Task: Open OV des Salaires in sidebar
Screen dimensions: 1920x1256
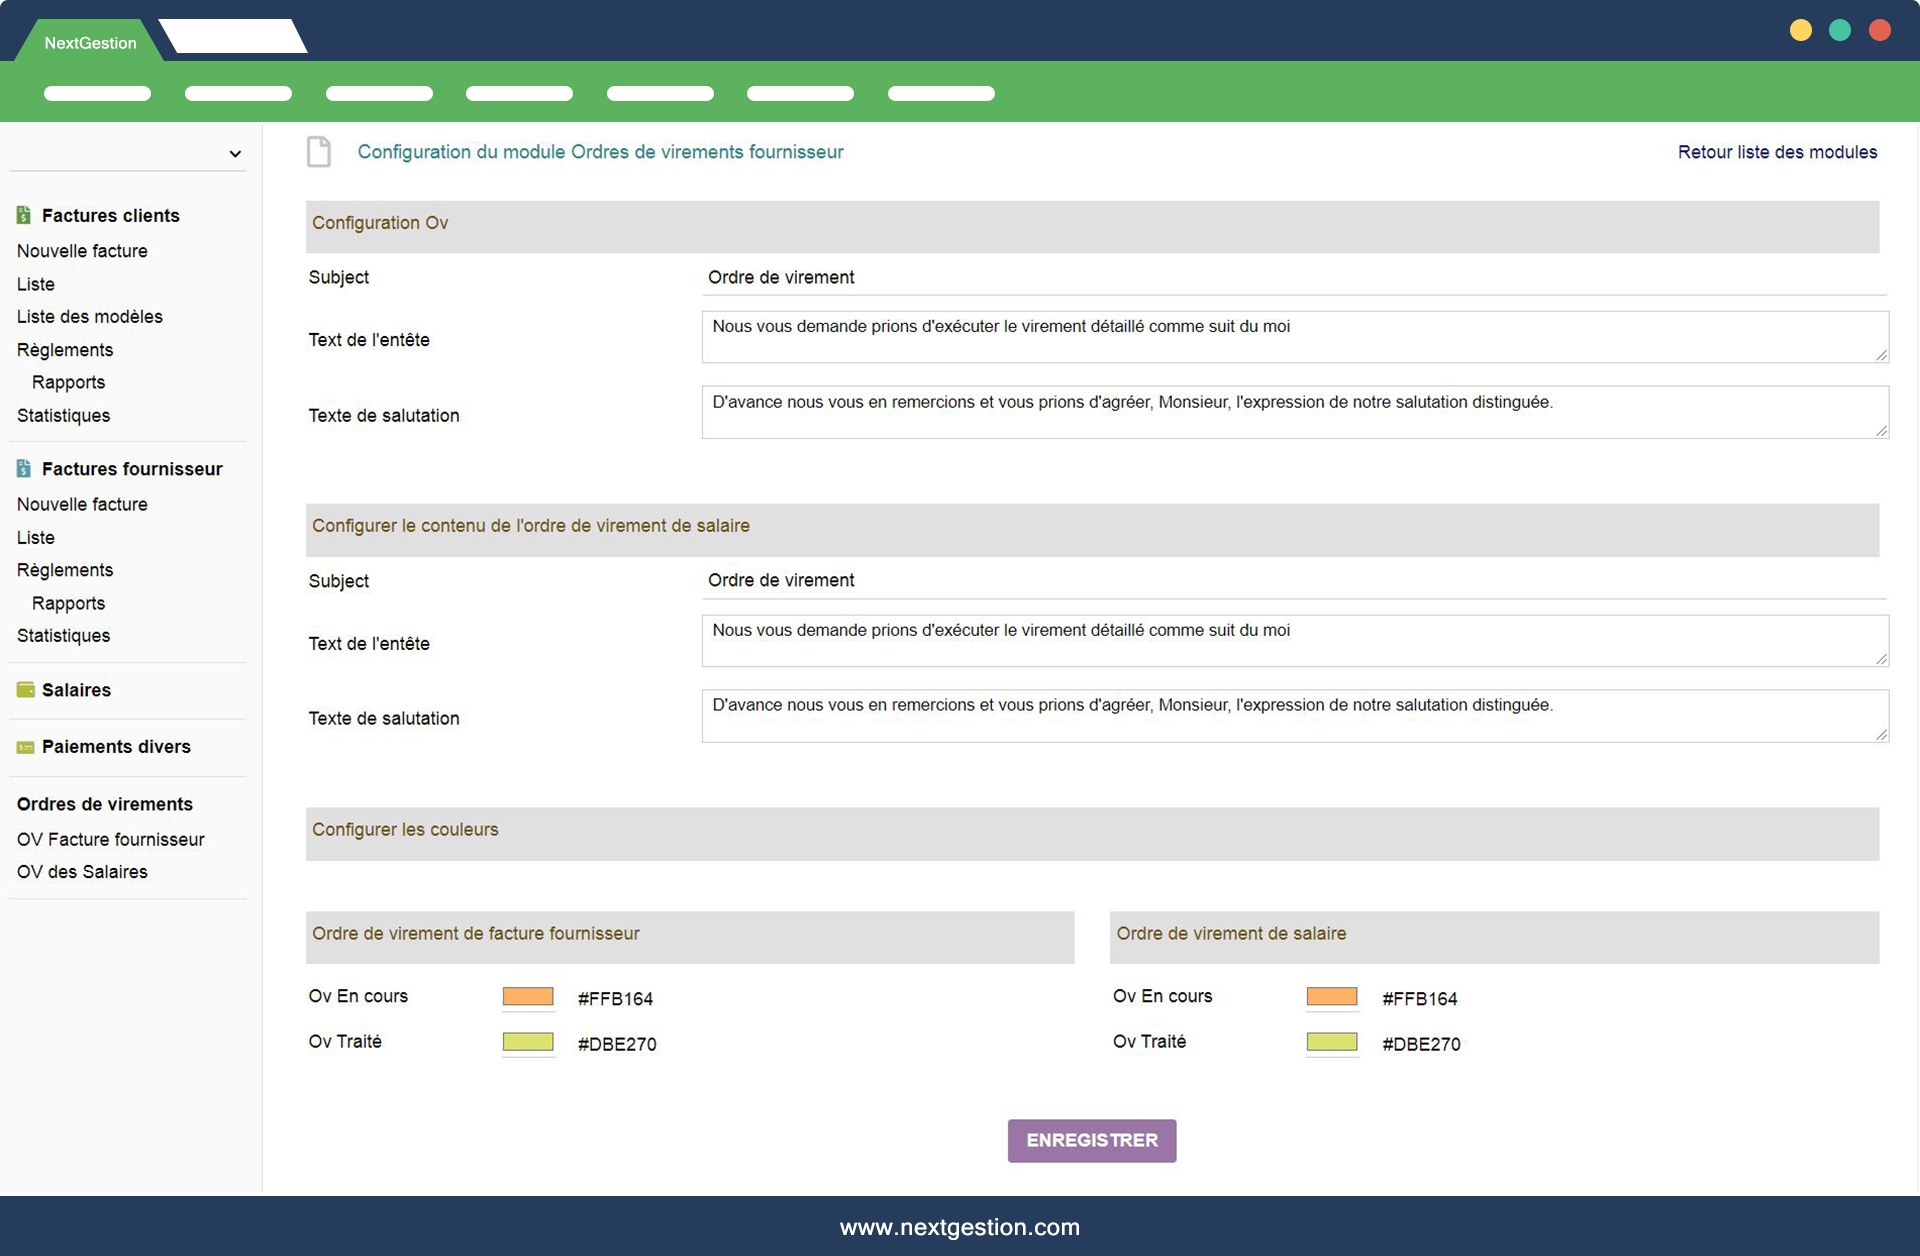Action: coord(82,872)
